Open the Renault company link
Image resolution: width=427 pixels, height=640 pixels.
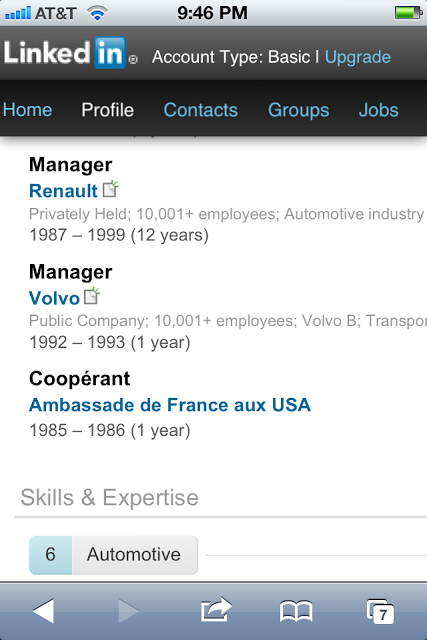[63, 191]
